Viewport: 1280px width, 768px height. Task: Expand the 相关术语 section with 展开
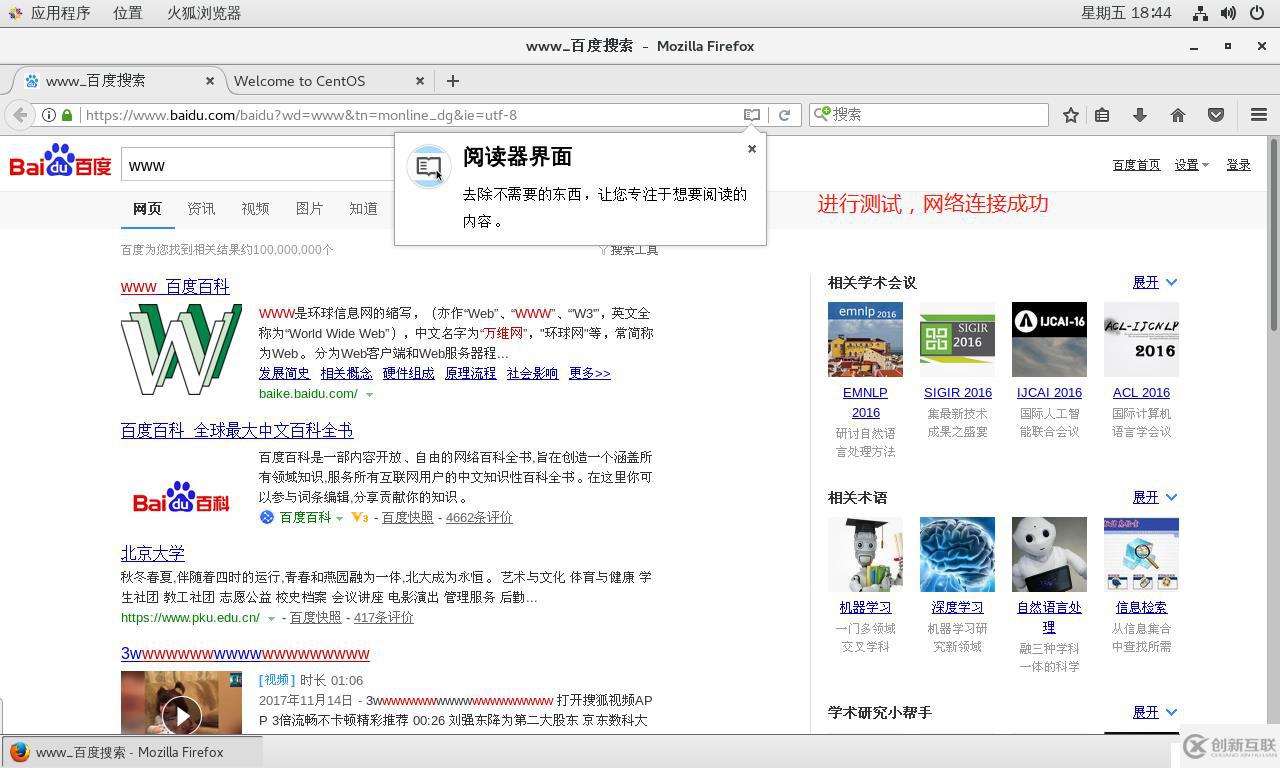click(1155, 498)
